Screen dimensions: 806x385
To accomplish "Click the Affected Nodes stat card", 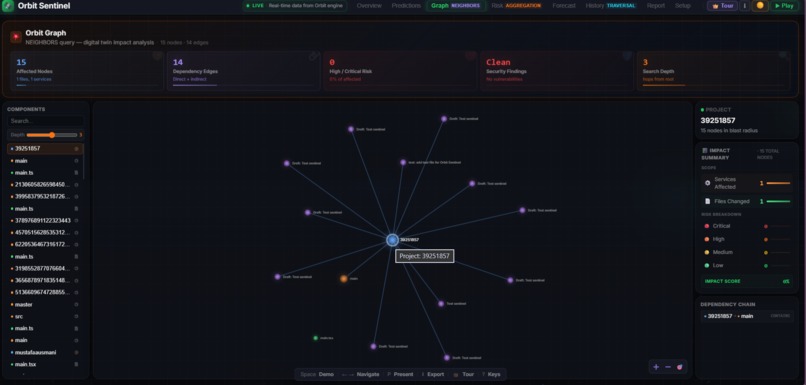I will coord(87,71).
